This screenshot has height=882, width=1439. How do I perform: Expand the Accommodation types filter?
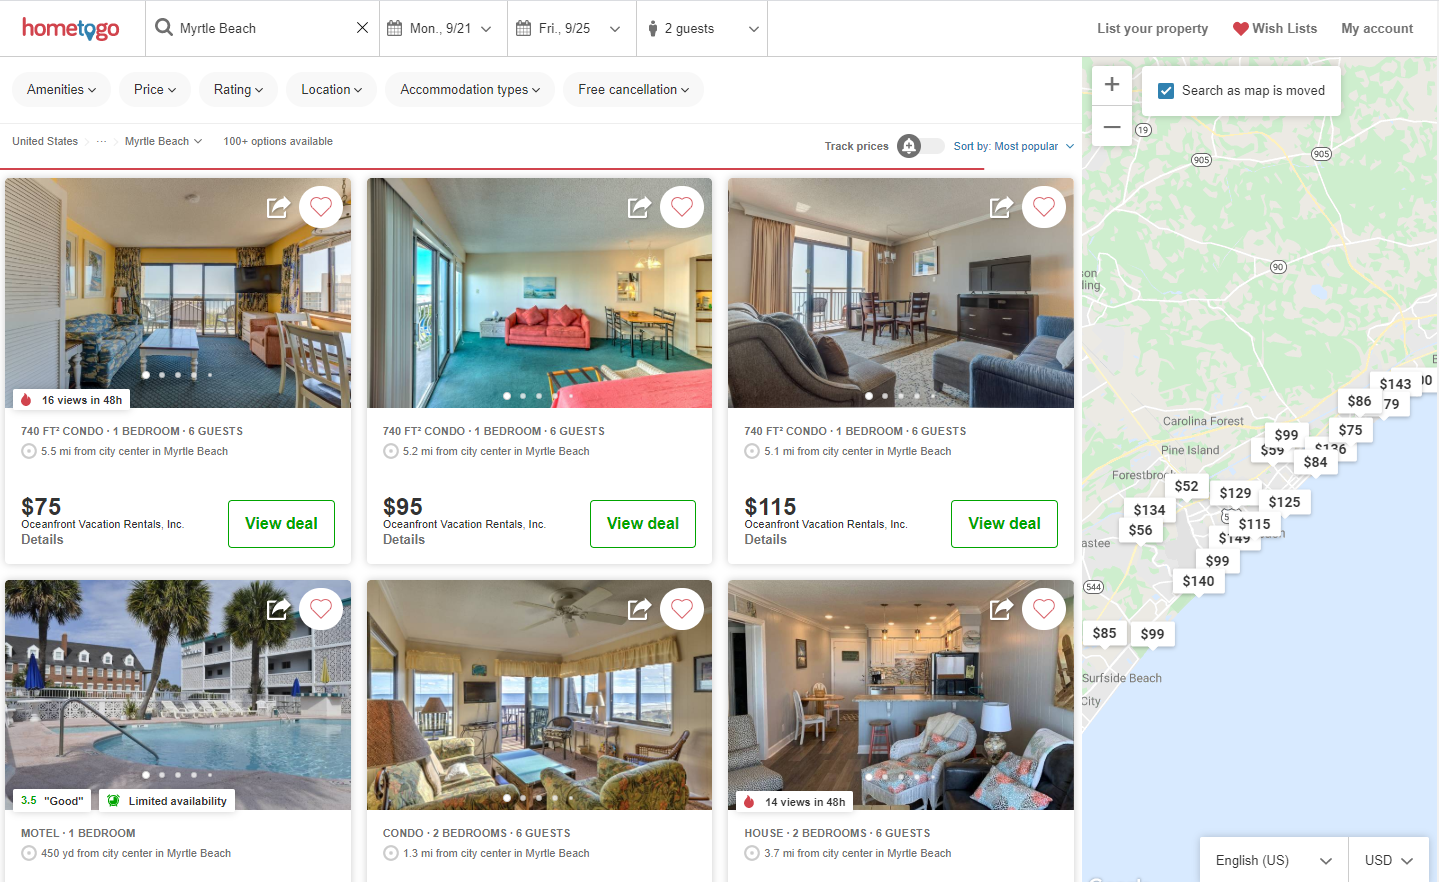click(x=470, y=89)
